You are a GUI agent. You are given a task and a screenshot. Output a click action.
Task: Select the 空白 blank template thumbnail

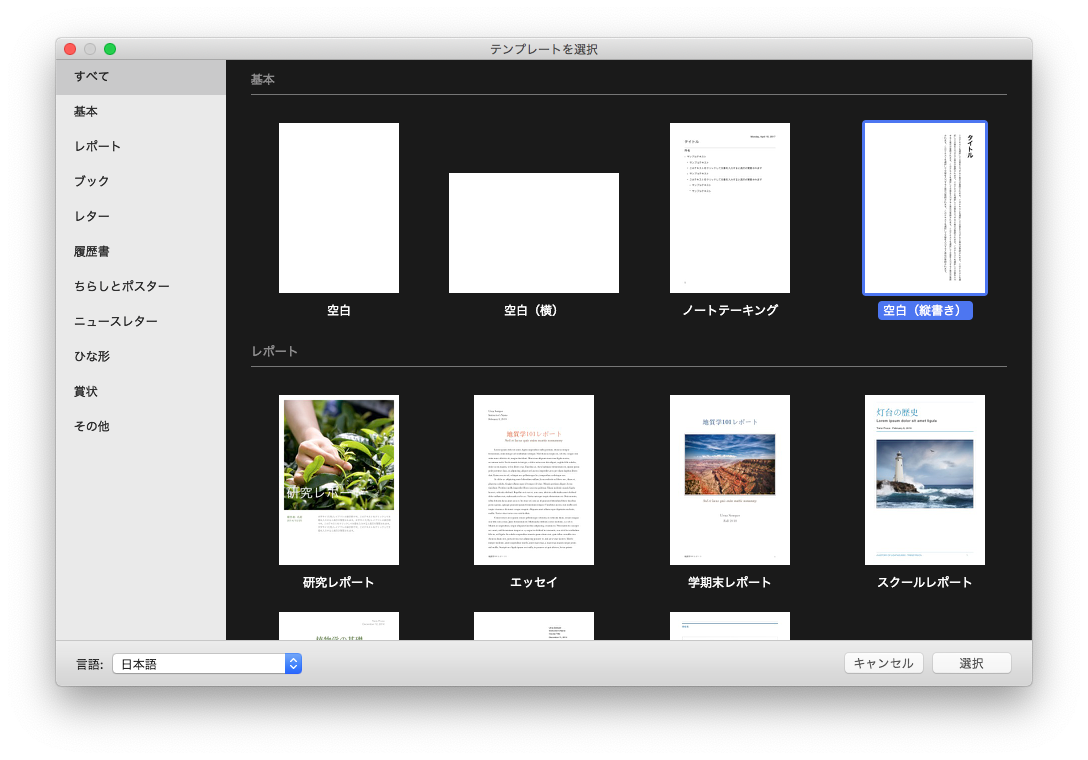click(338, 208)
